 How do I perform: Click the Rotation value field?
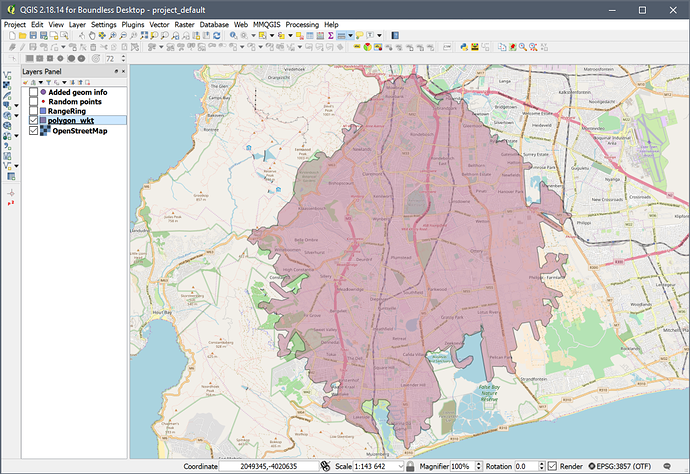click(526, 466)
